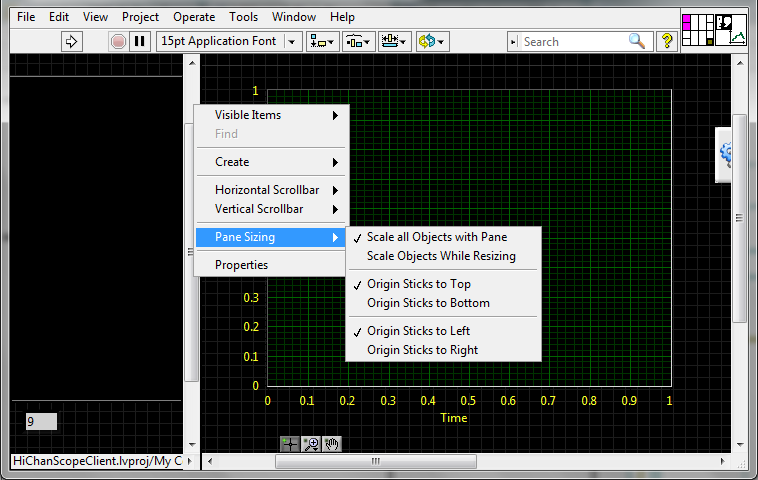The width and height of the screenshot is (758, 480).
Task: Open the Tools menu
Action: (x=243, y=17)
